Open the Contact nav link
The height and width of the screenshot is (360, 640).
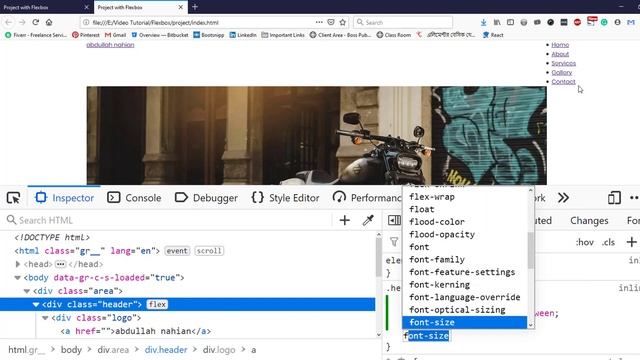(x=563, y=82)
